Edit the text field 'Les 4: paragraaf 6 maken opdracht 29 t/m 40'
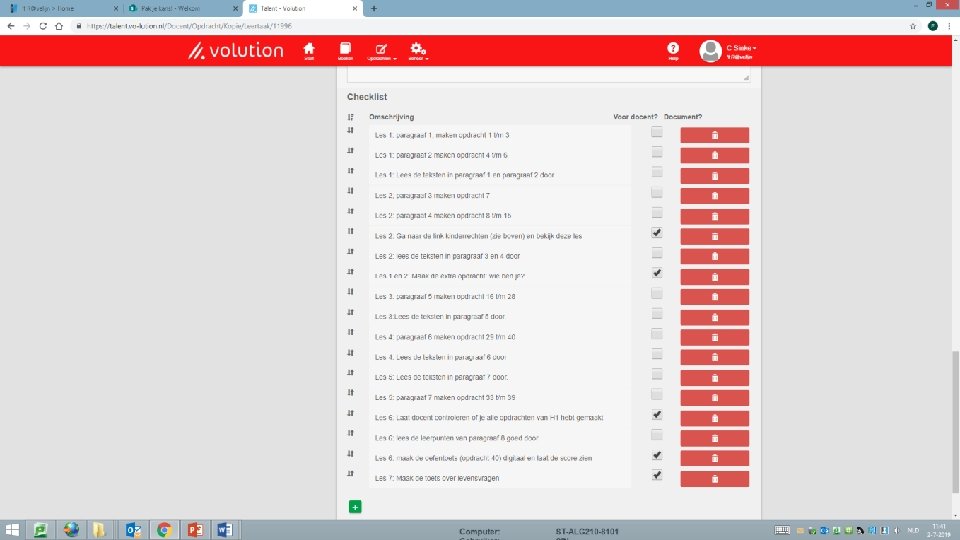 click(500, 337)
